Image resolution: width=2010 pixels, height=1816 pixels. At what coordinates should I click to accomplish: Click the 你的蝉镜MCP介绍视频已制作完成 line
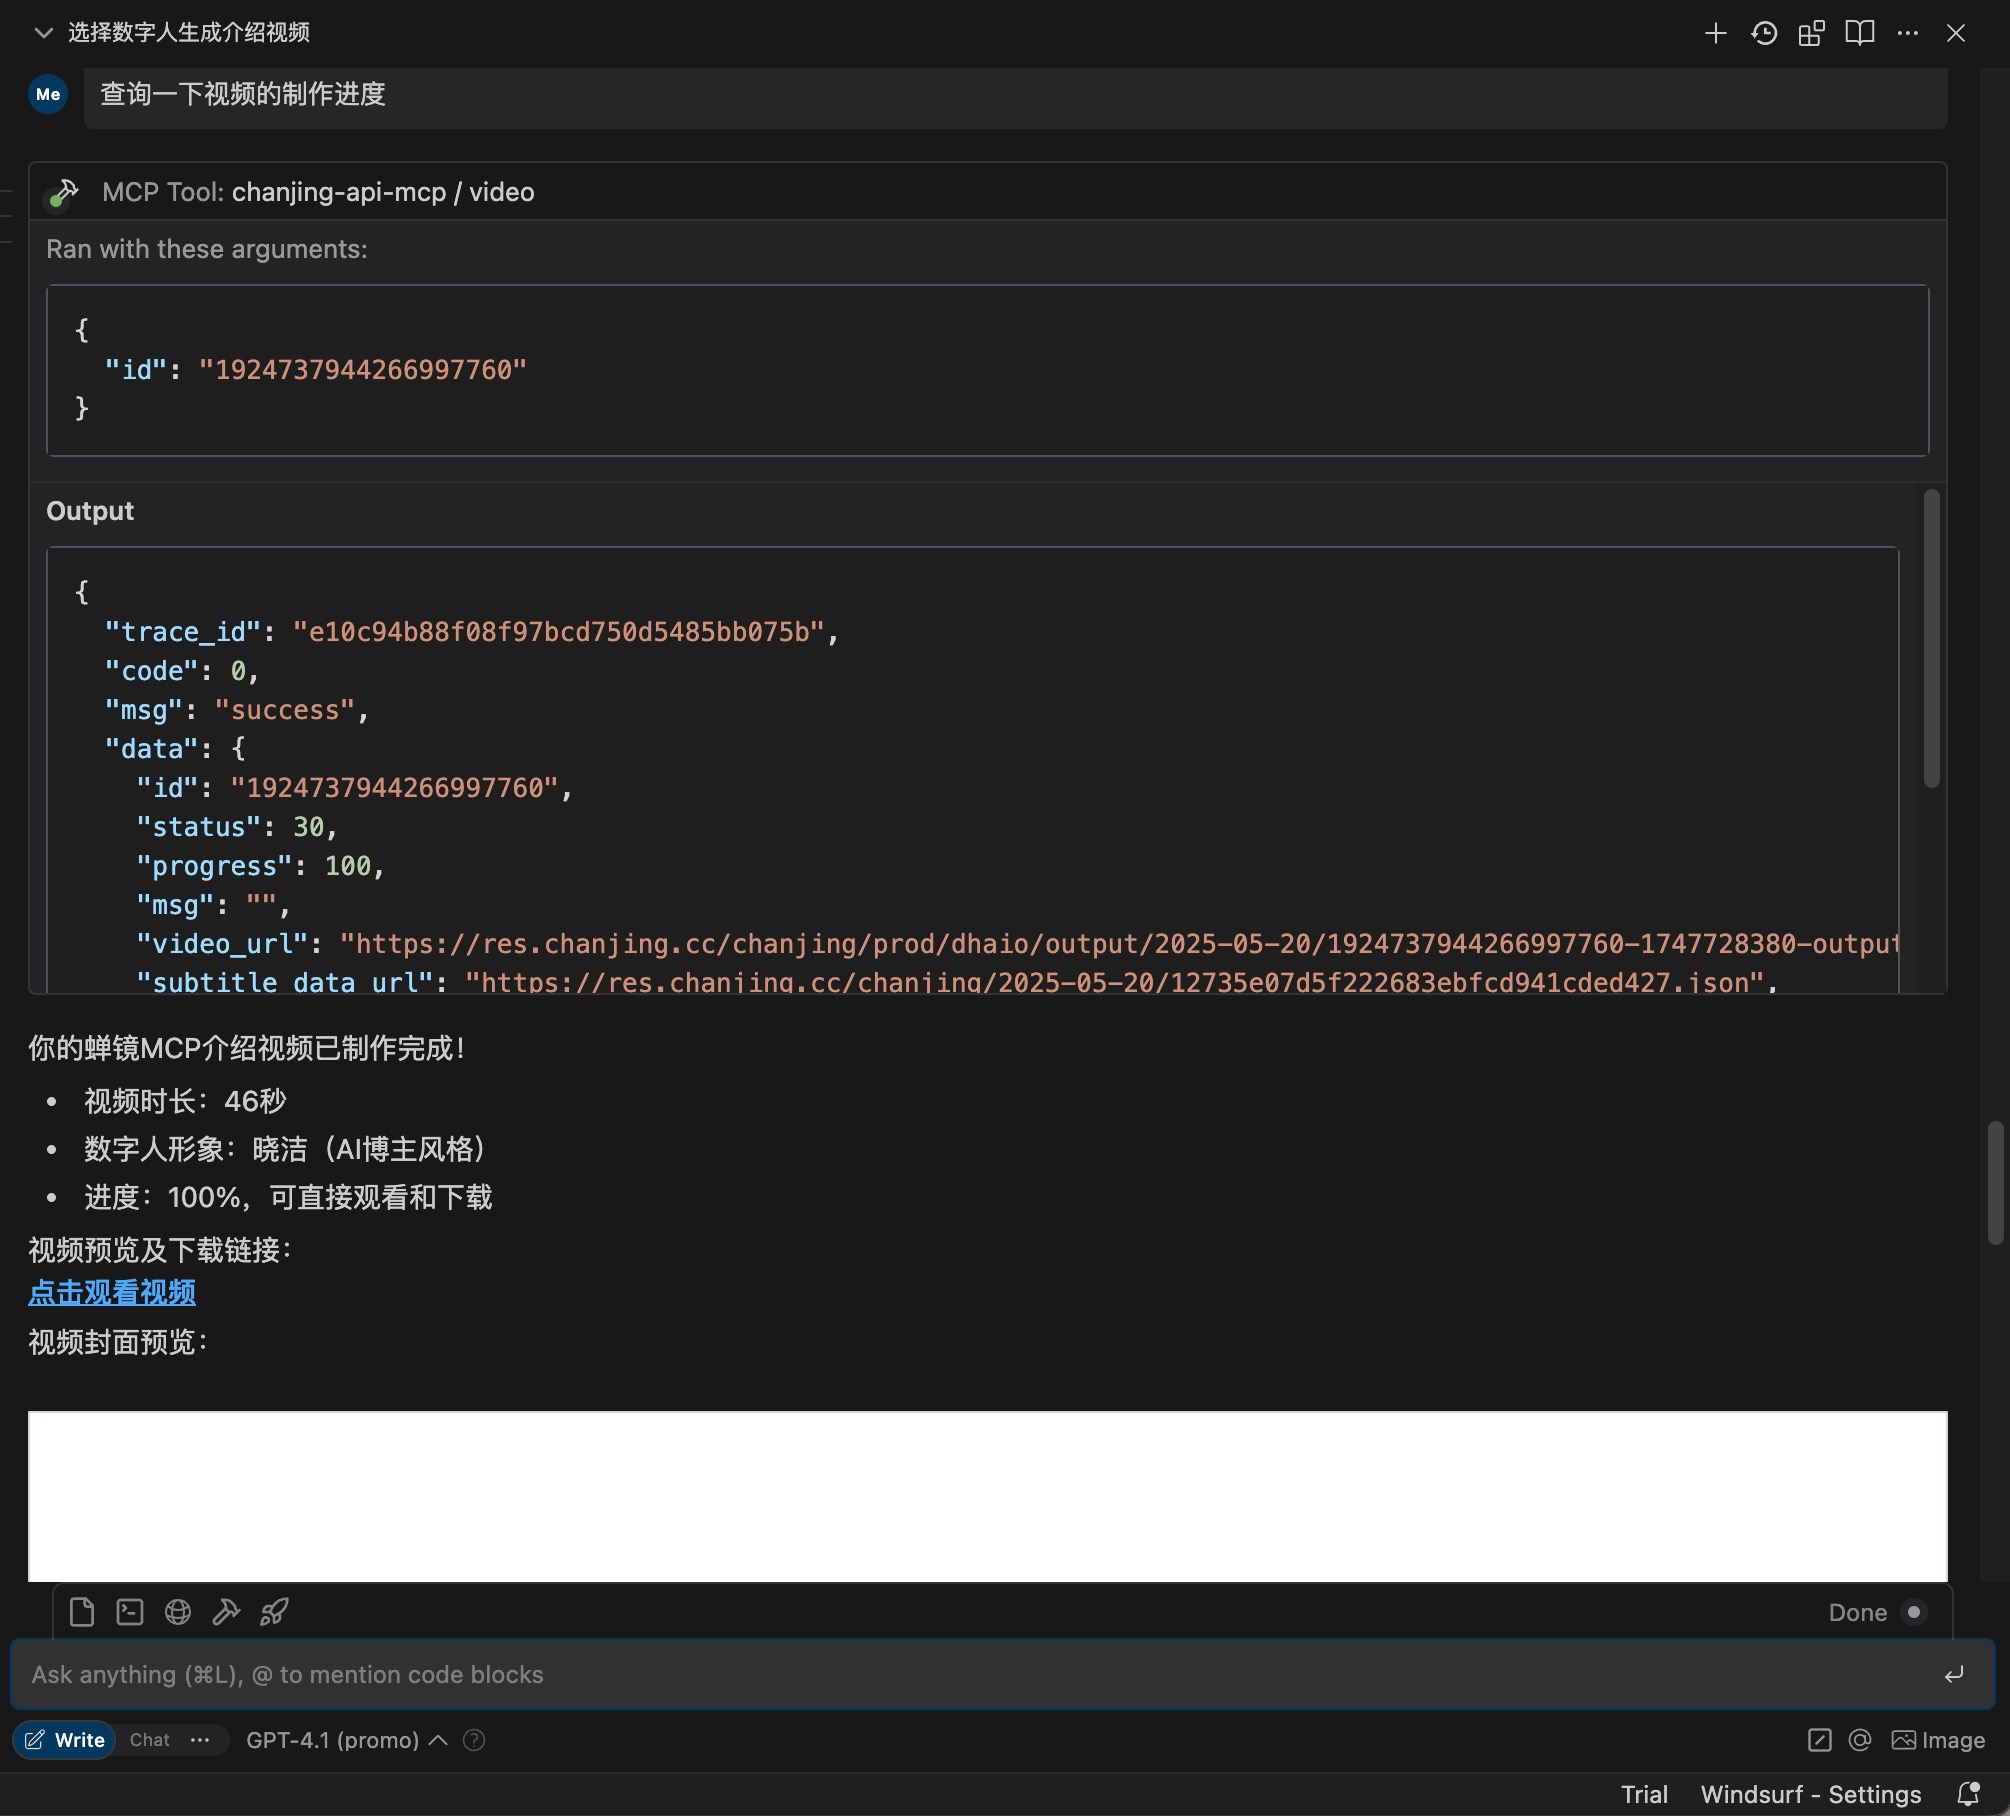[x=247, y=1048]
